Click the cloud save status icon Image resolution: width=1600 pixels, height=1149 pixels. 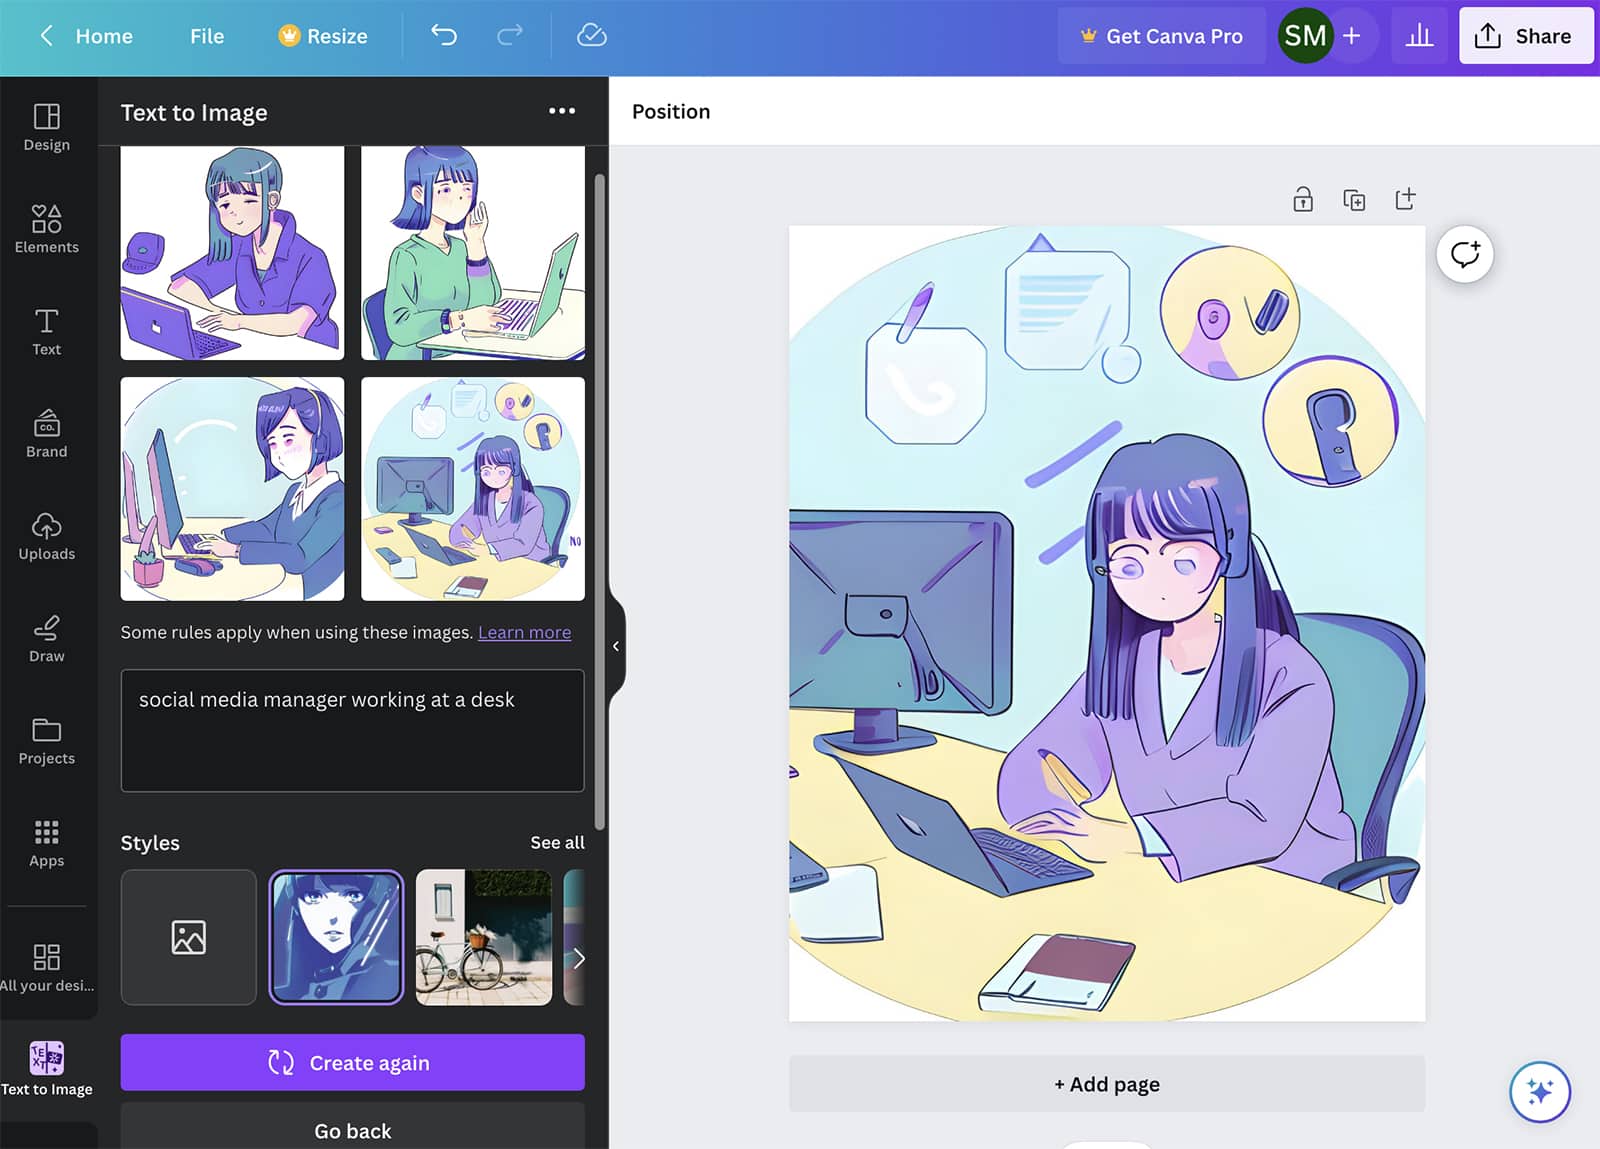coord(592,36)
